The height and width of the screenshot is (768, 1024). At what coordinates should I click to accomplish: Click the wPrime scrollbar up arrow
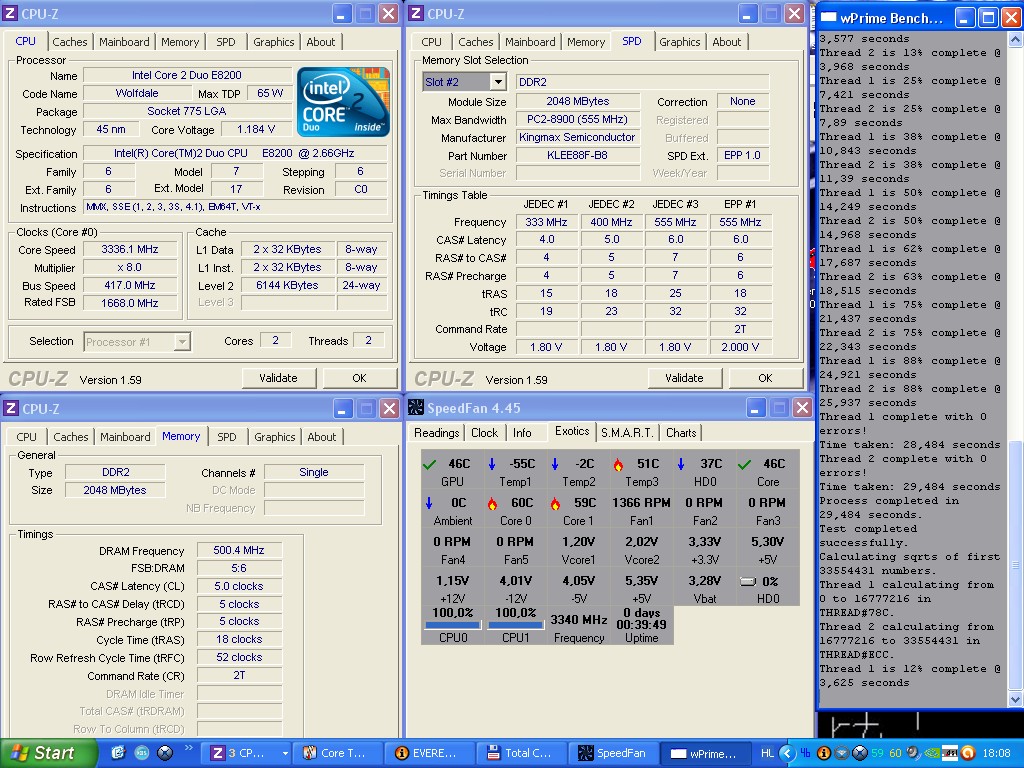click(1016, 39)
